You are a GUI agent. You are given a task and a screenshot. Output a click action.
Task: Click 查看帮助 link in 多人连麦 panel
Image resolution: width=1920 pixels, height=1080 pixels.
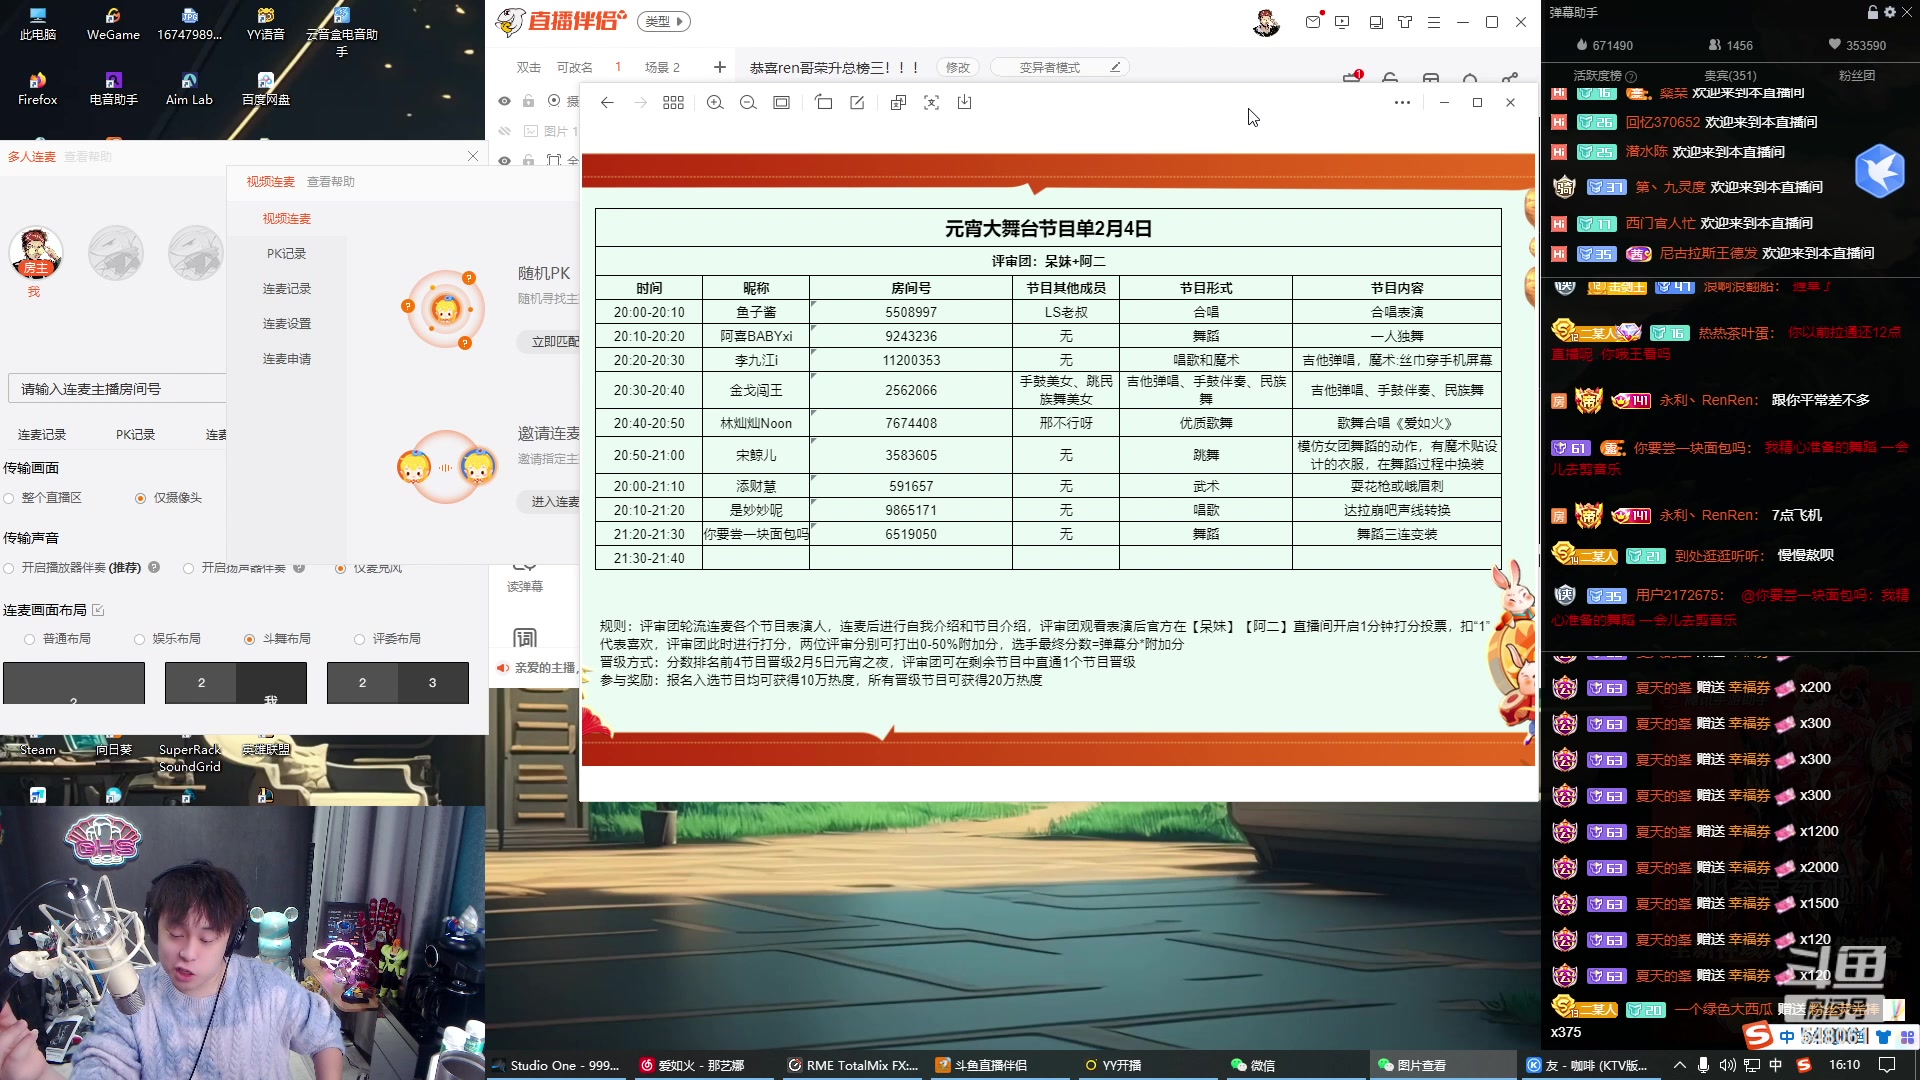point(88,157)
